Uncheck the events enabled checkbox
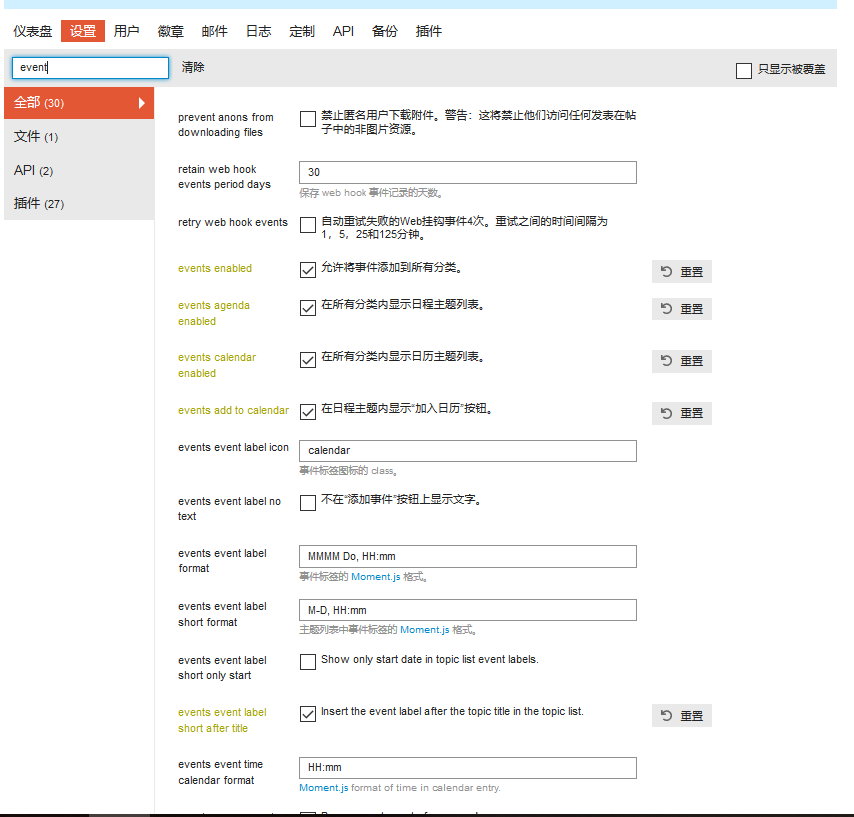Image resolution: width=854 pixels, height=817 pixels. pos(308,270)
